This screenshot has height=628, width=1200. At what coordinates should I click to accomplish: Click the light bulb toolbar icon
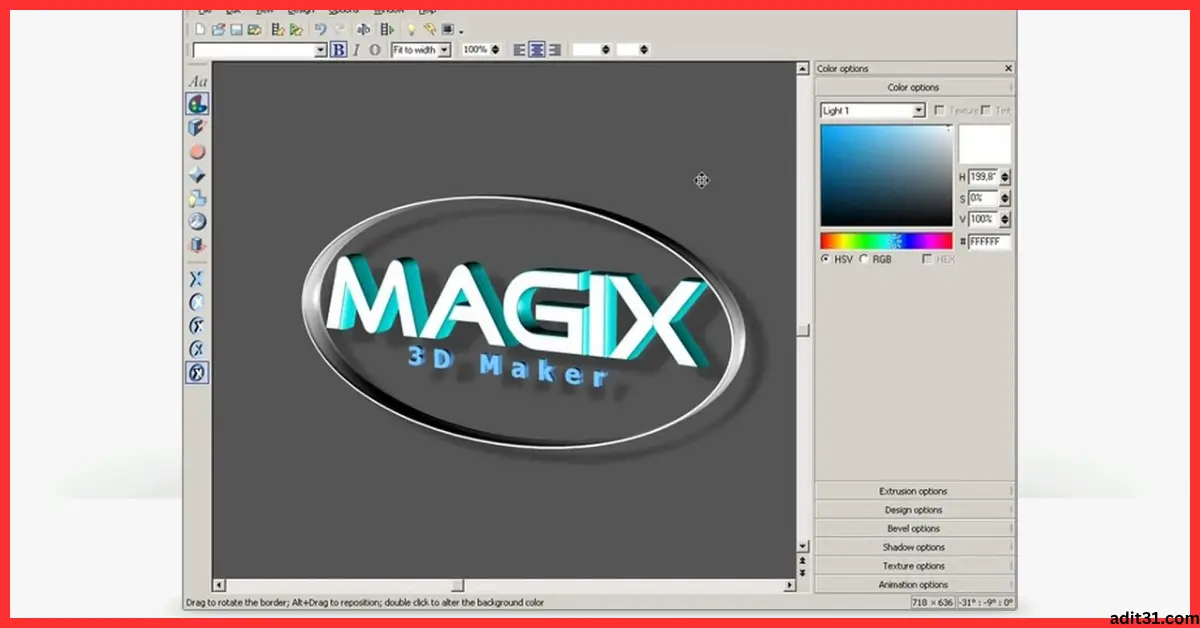coord(410,29)
